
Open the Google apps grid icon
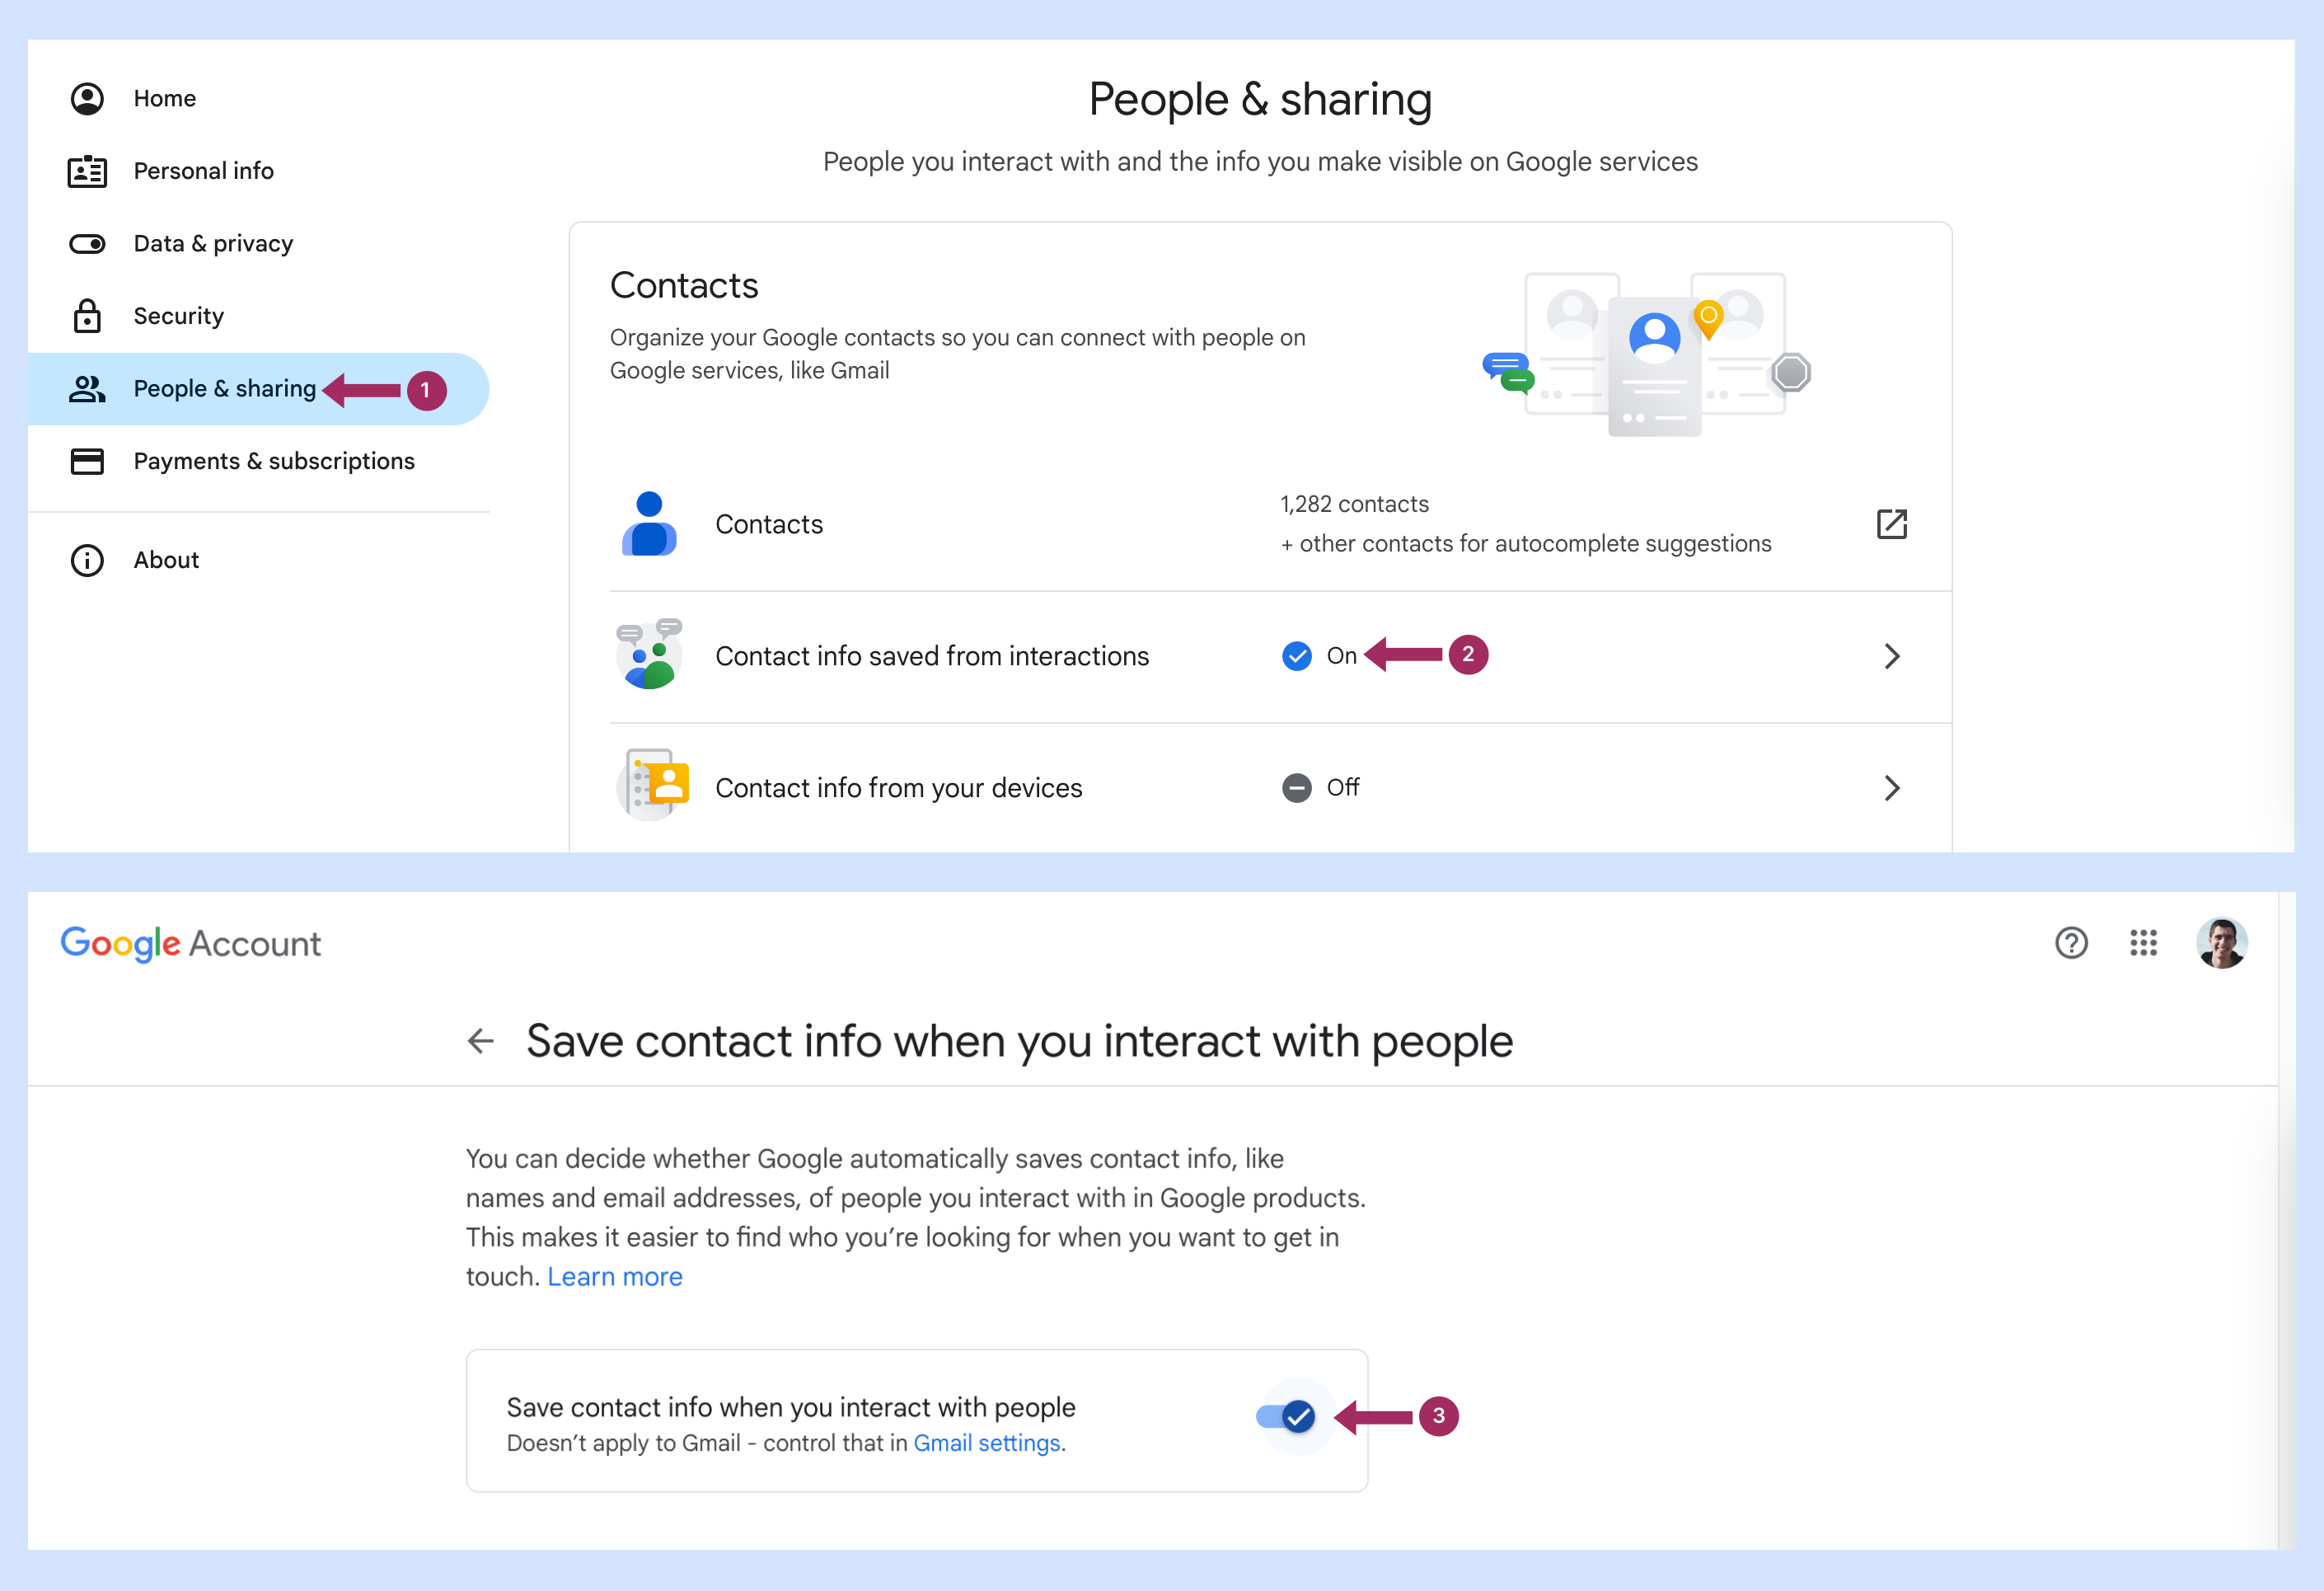(2143, 942)
